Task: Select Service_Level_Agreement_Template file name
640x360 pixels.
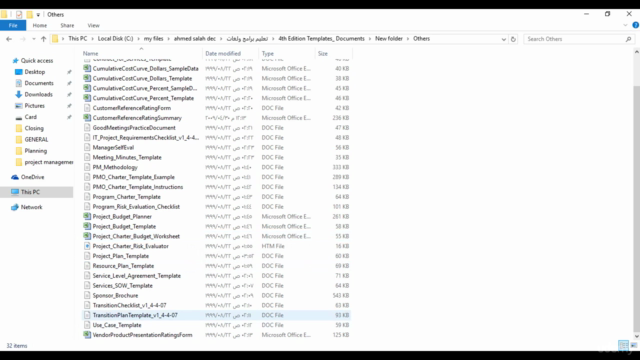Action: [137, 276]
